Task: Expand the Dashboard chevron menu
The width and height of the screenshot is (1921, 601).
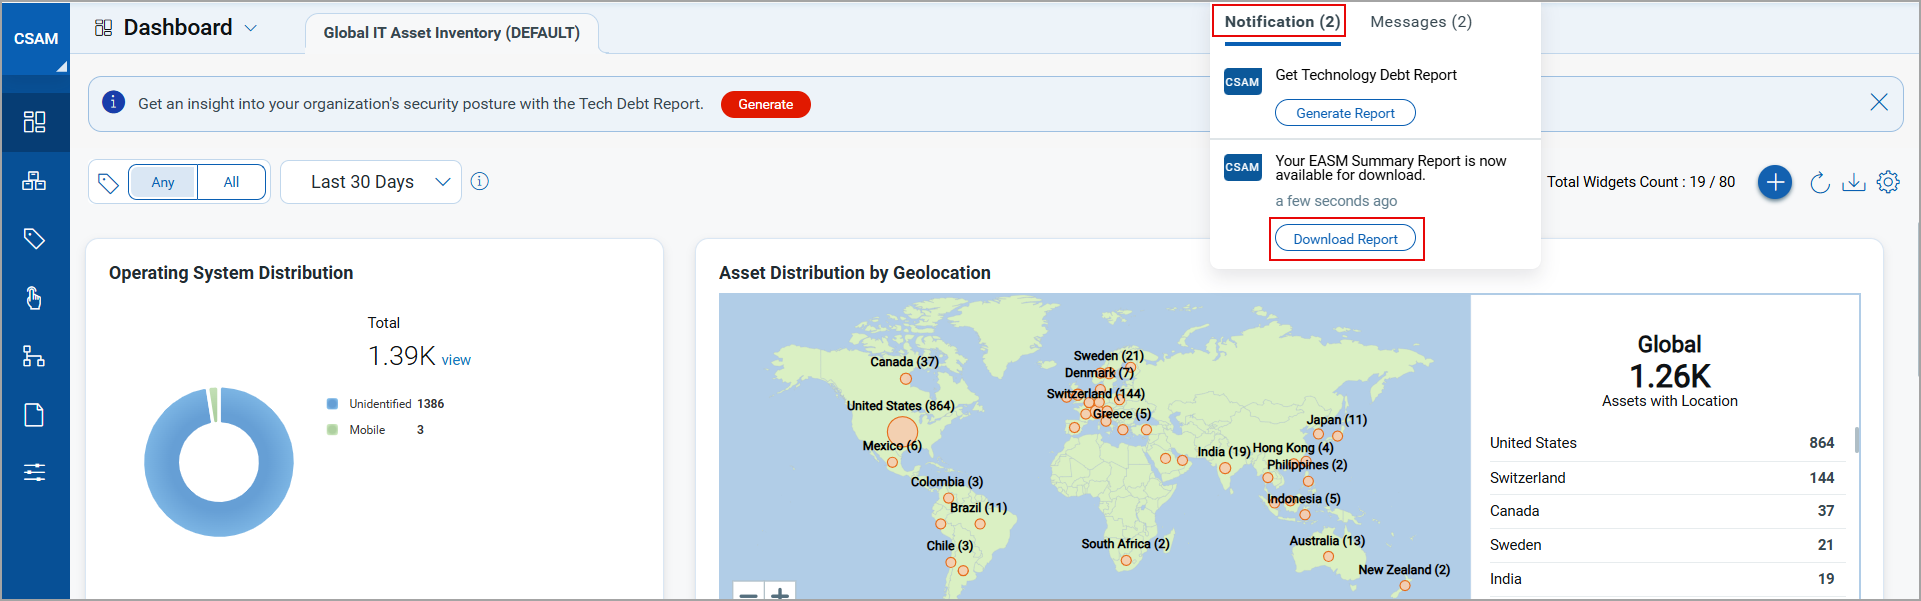Action: (251, 28)
